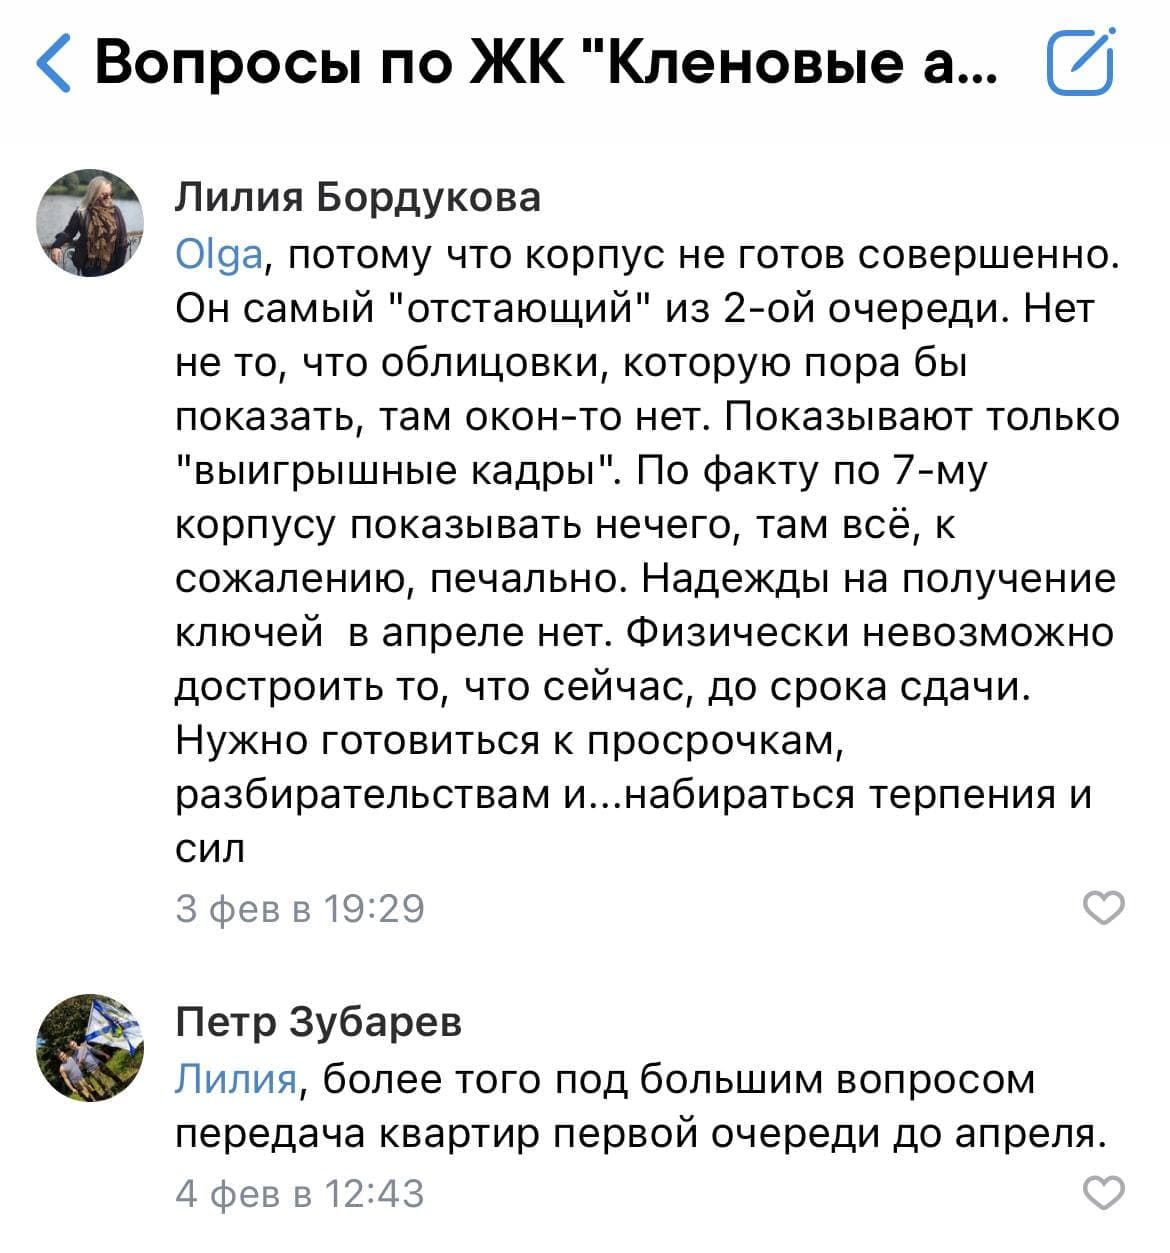Tap the compose new post icon

pos(1079,63)
